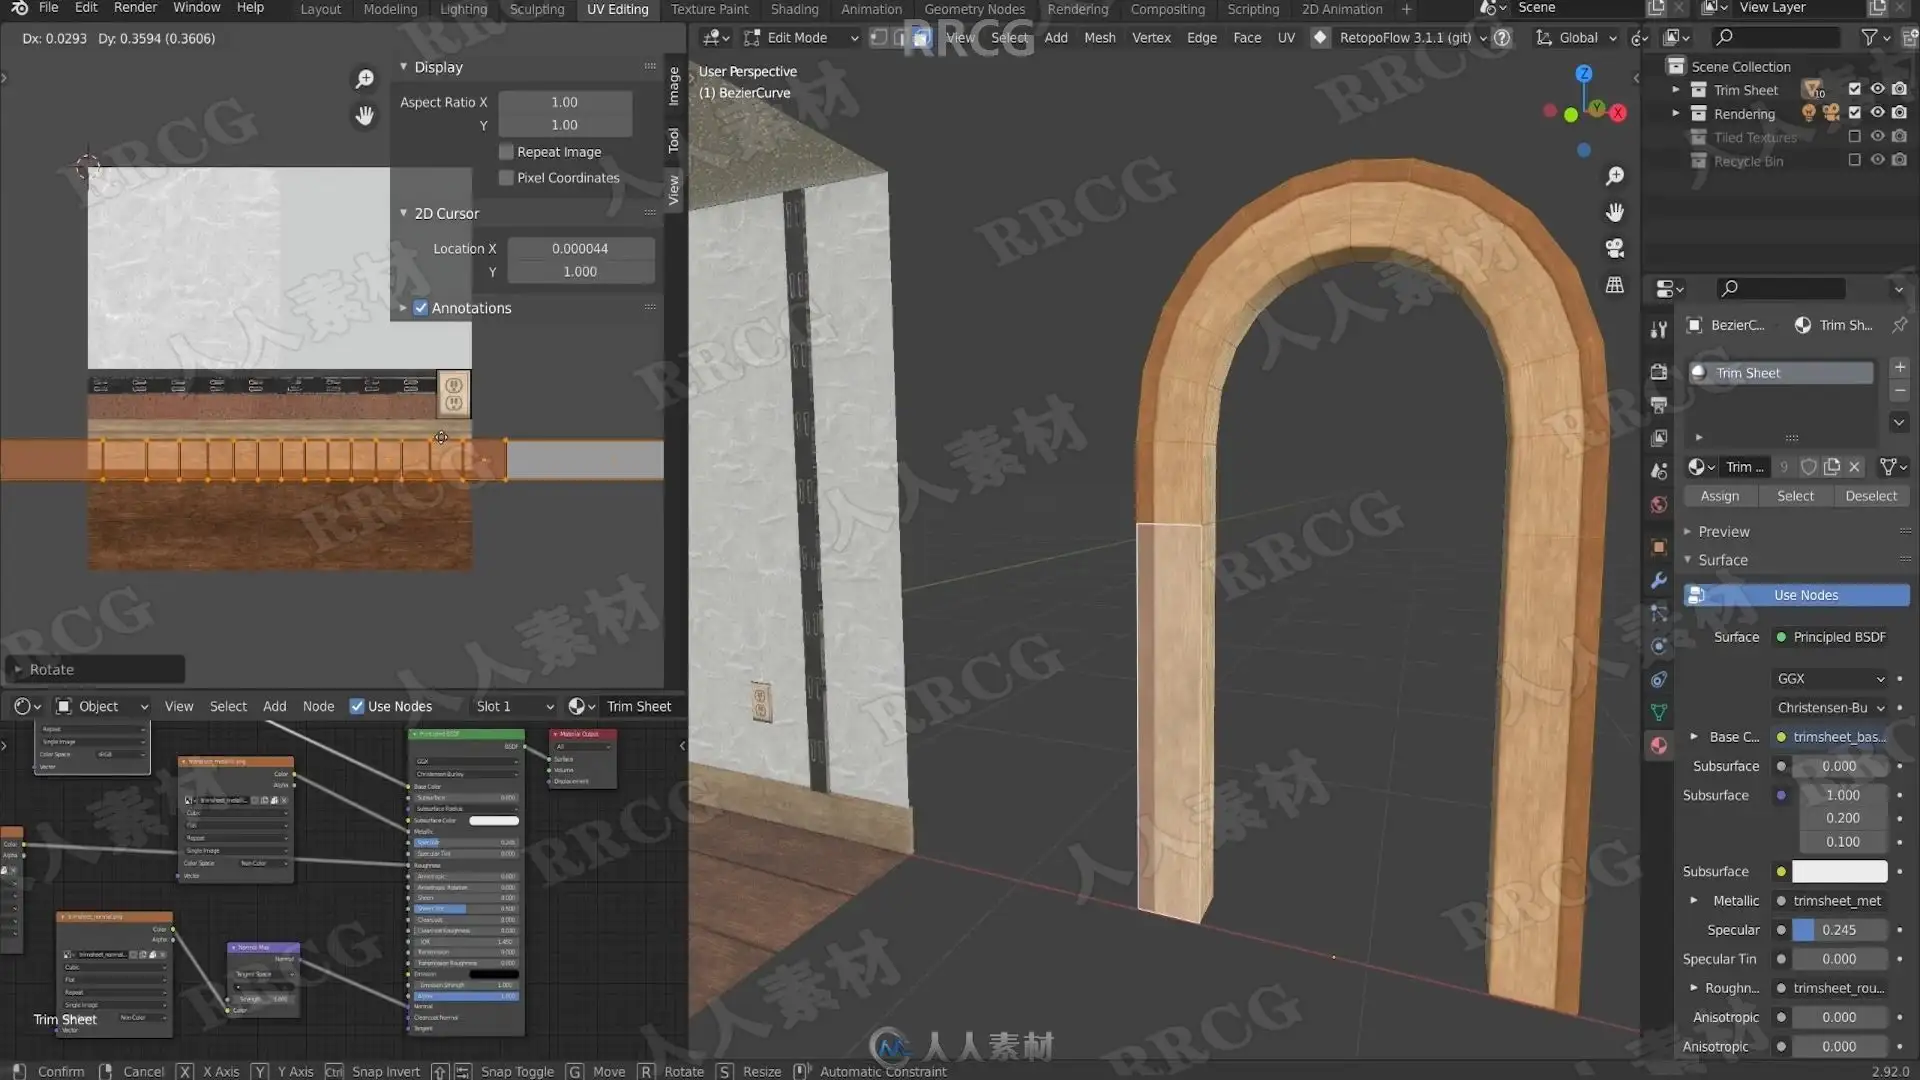Collapse the 2D Cursor panel

point(403,213)
